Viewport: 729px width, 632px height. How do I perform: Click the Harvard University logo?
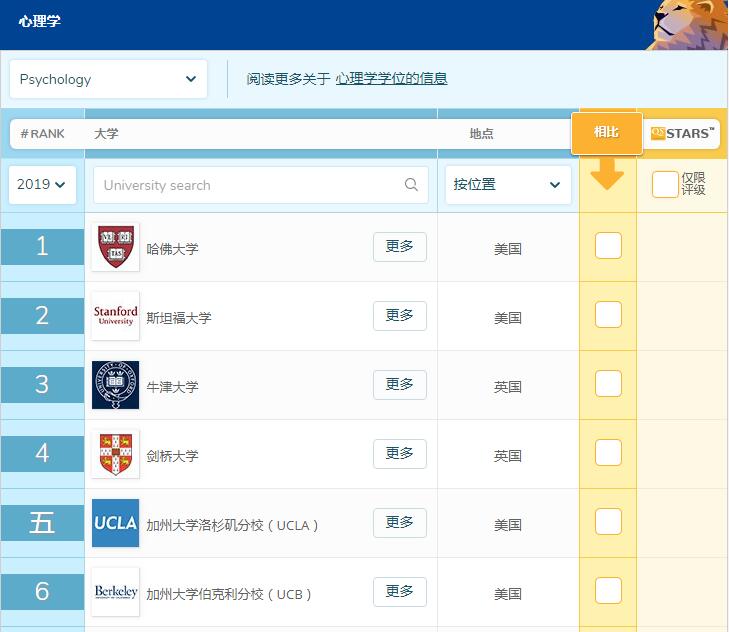(x=115, y=247)
